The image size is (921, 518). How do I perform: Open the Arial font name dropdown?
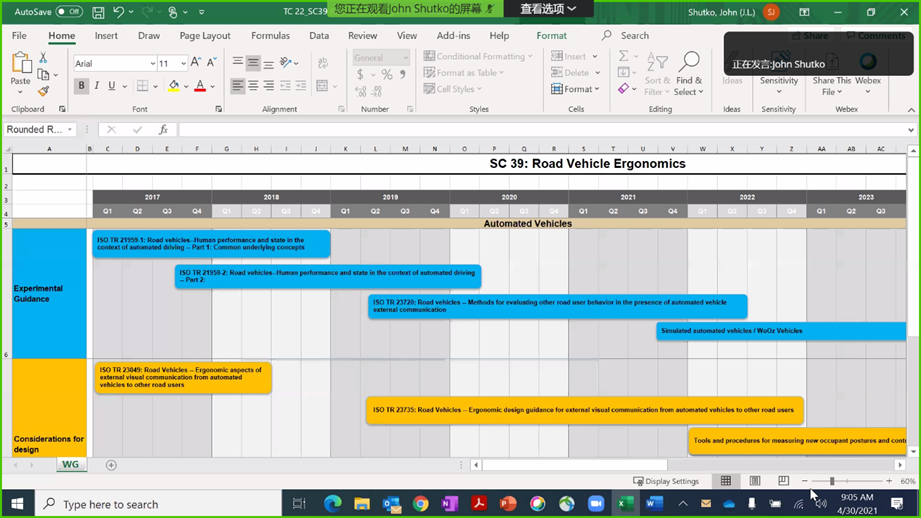point(151,63)
